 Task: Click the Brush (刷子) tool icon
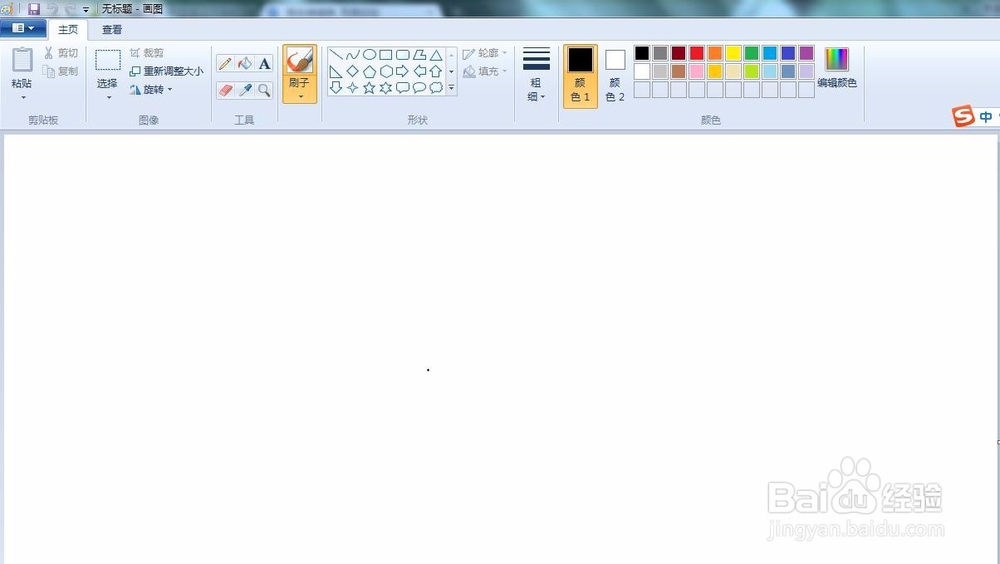pos(299,61)
